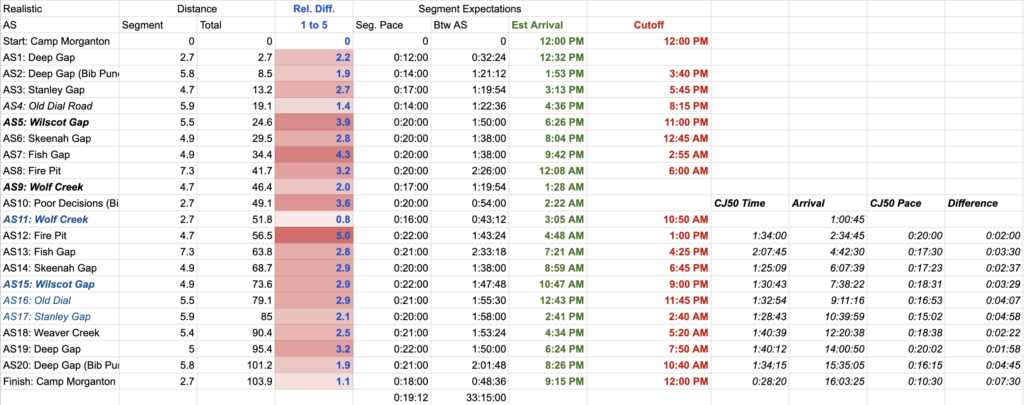Select the 'Finish: Camp Morganton' cell

pyautogui.click(x=59, y=381)
